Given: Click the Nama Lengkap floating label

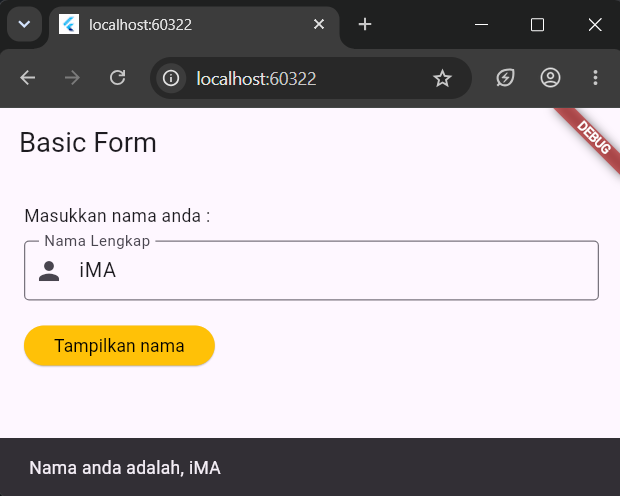Looking at the screenshot, I should (x=97, y=241).
